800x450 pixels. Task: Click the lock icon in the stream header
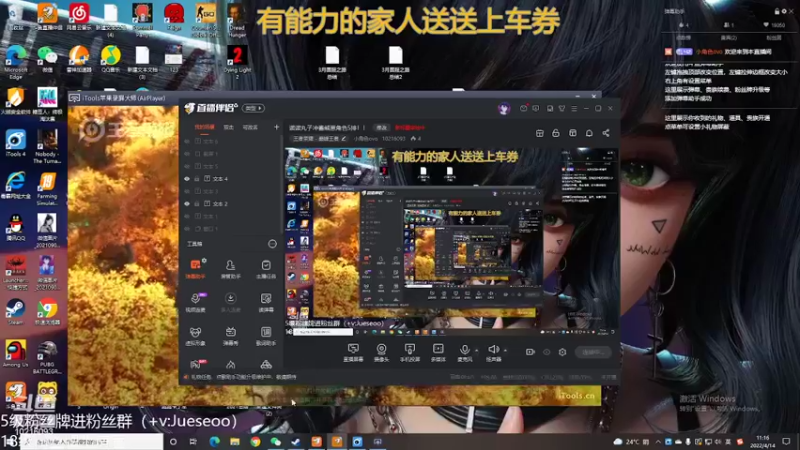[x=556, y=133]
